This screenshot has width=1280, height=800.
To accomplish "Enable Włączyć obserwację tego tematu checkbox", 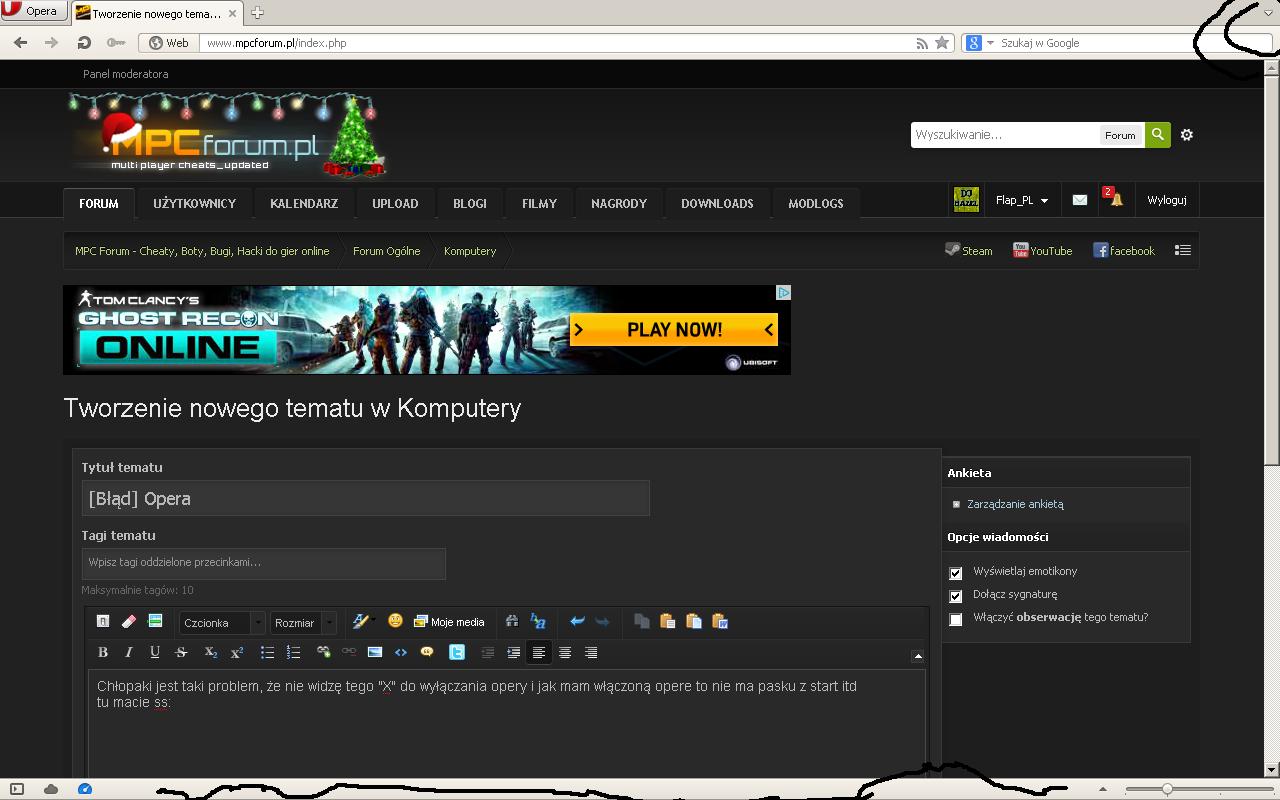I will [x=956, y=619].
